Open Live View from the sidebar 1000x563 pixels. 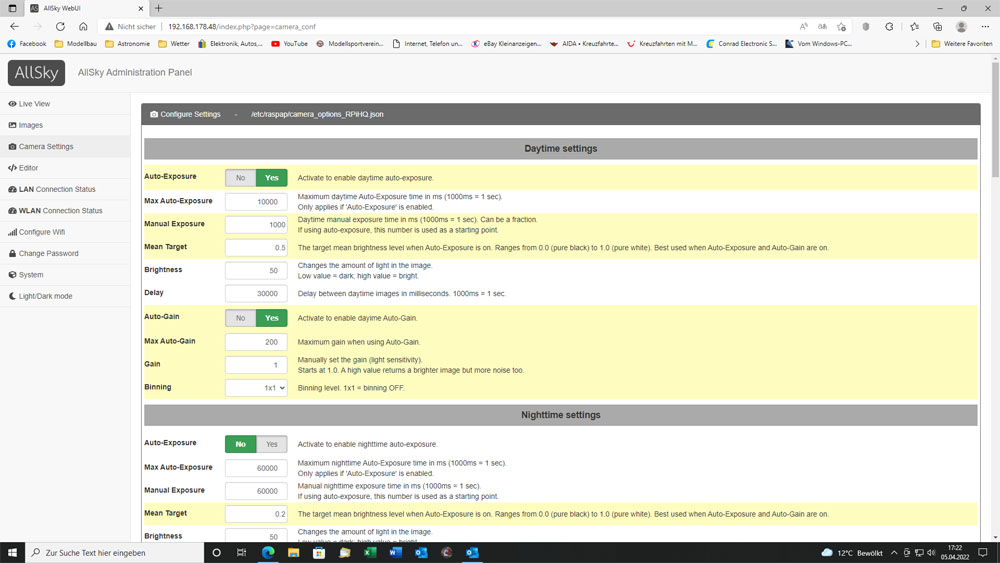pyautogui.click(x=34, y=104)
